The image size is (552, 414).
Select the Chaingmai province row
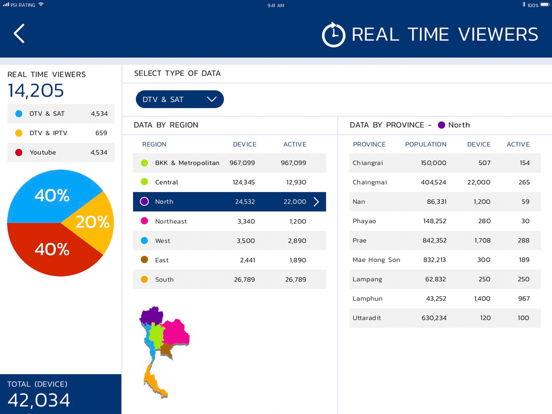(445, 182)
